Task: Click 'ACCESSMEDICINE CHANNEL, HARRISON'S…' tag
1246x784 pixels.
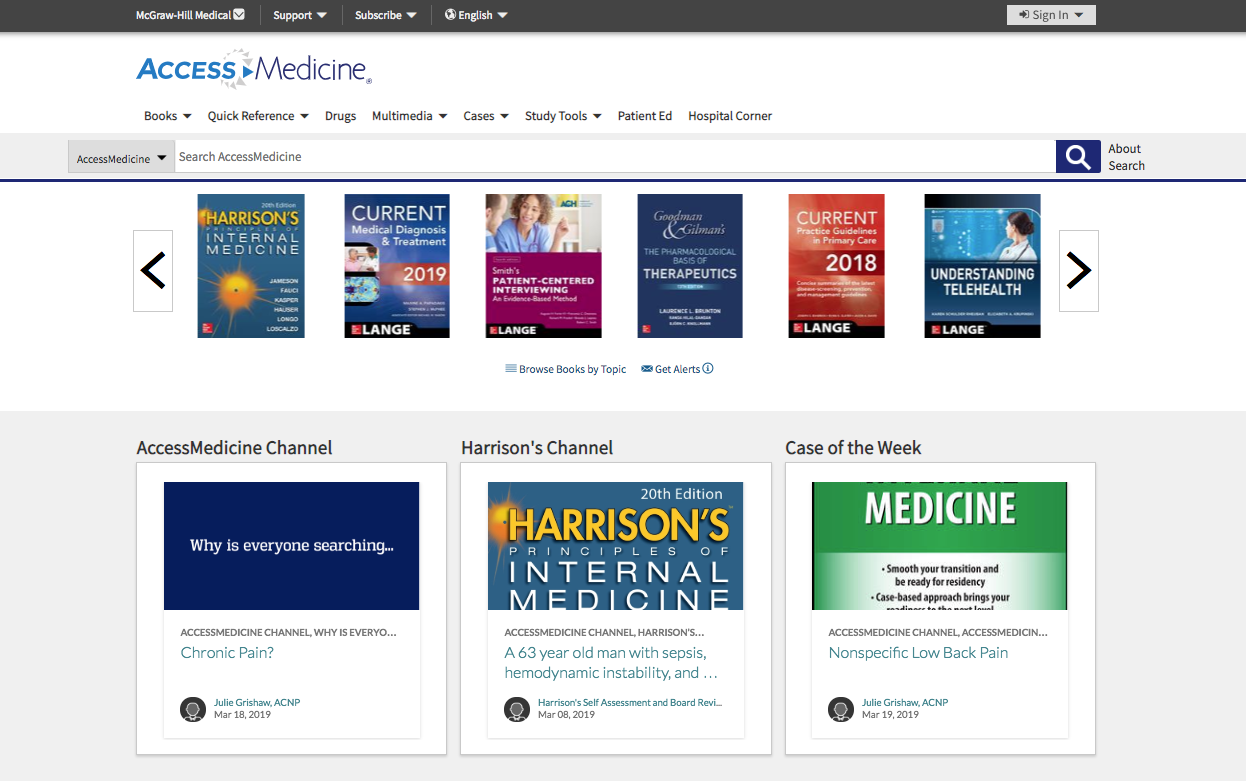Action: pos(604,633)
